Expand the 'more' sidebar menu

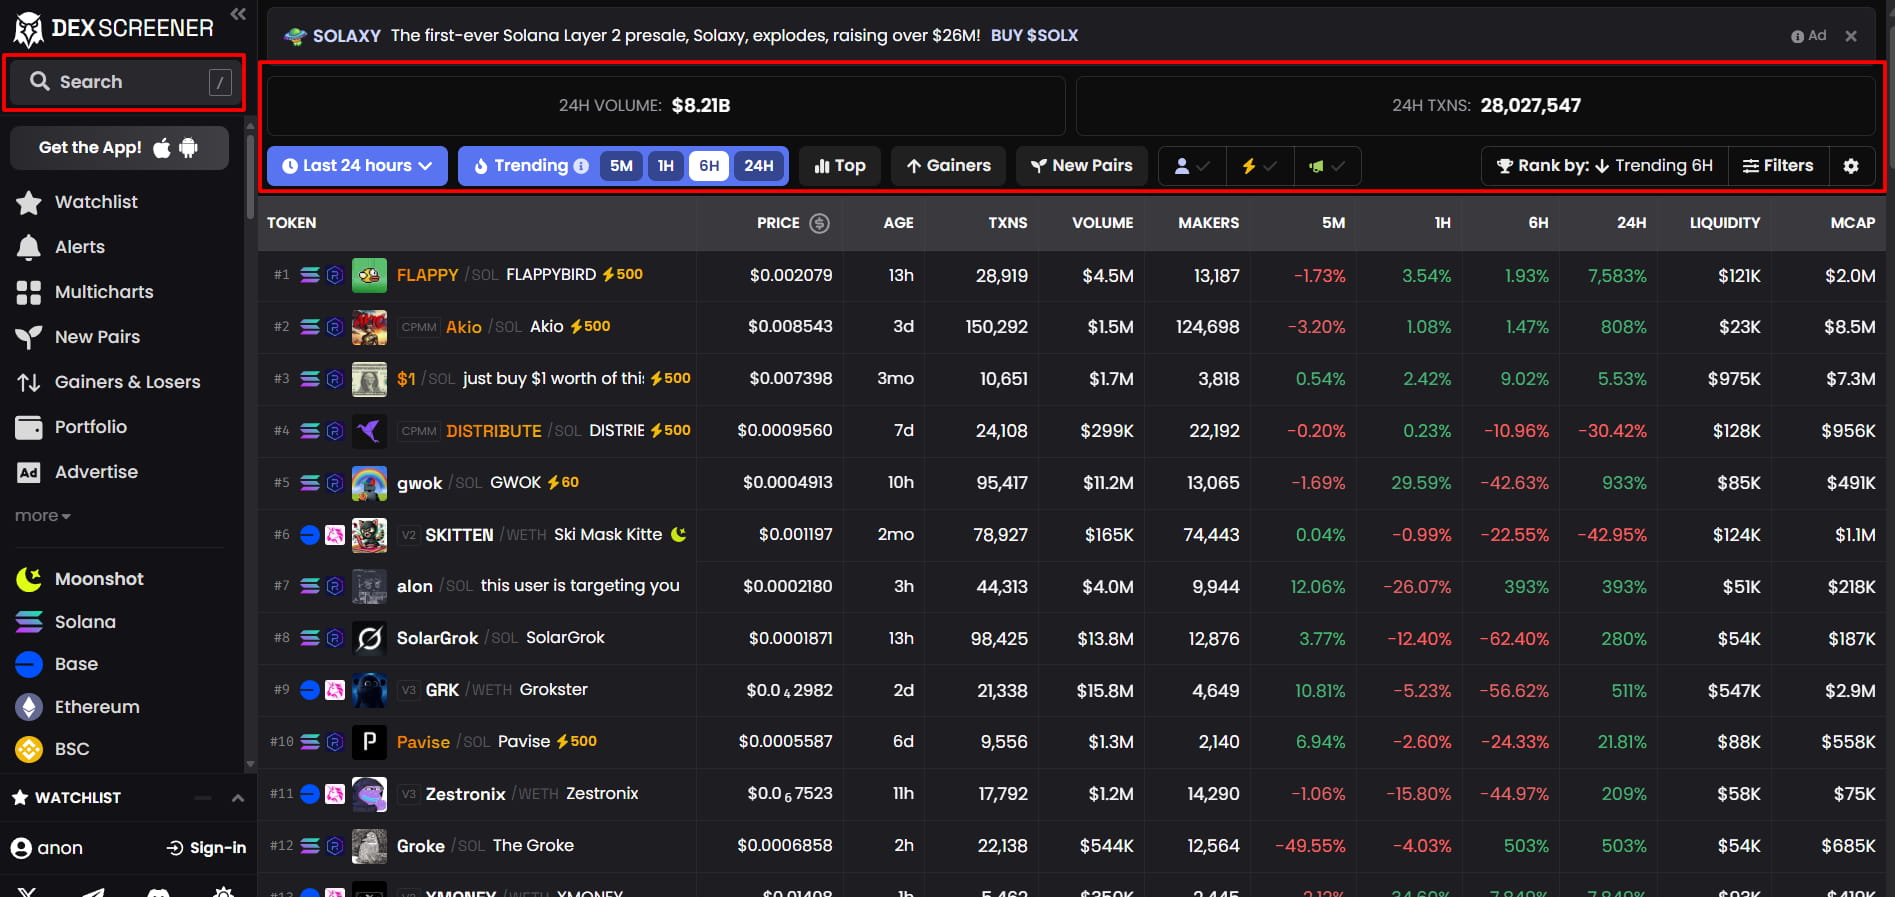click(x=43, y=516)
